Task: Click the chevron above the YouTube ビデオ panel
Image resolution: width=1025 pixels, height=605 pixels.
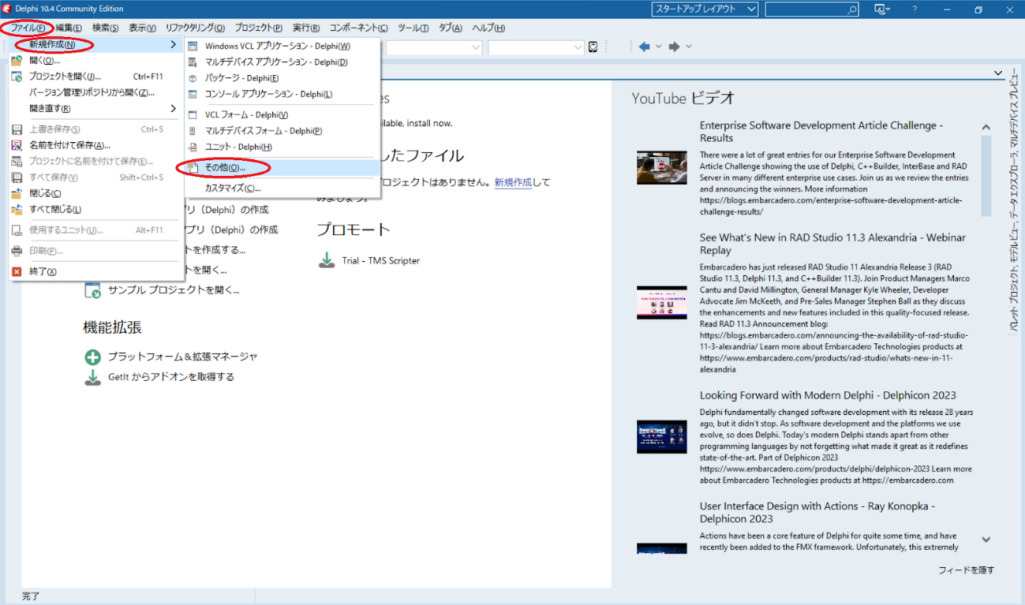Action: tap(998, 73)
